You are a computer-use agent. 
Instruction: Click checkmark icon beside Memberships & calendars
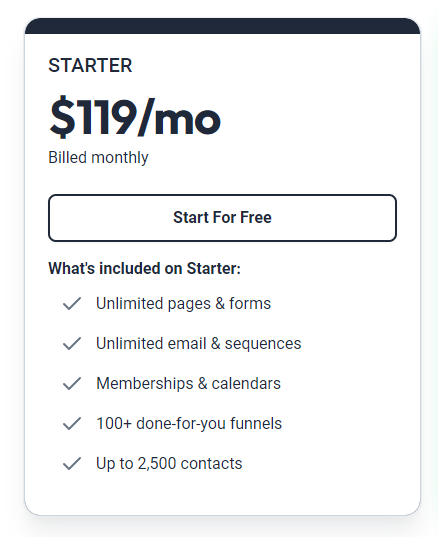[x=72, y=384]
